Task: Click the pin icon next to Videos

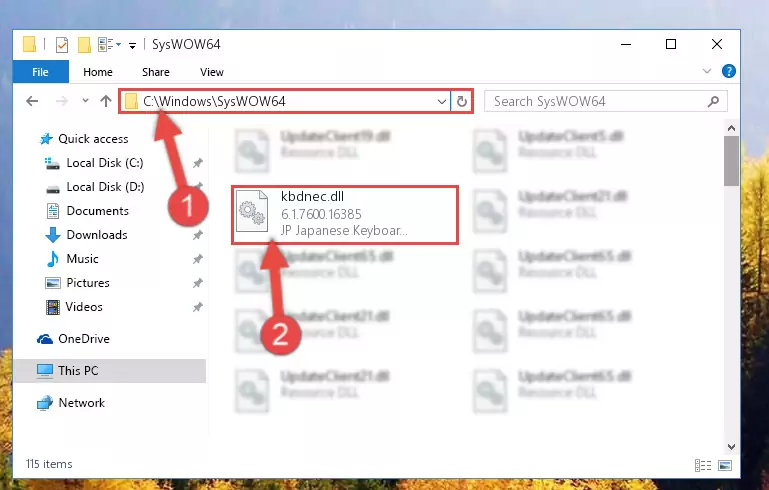Action: (x=198, y=308)
